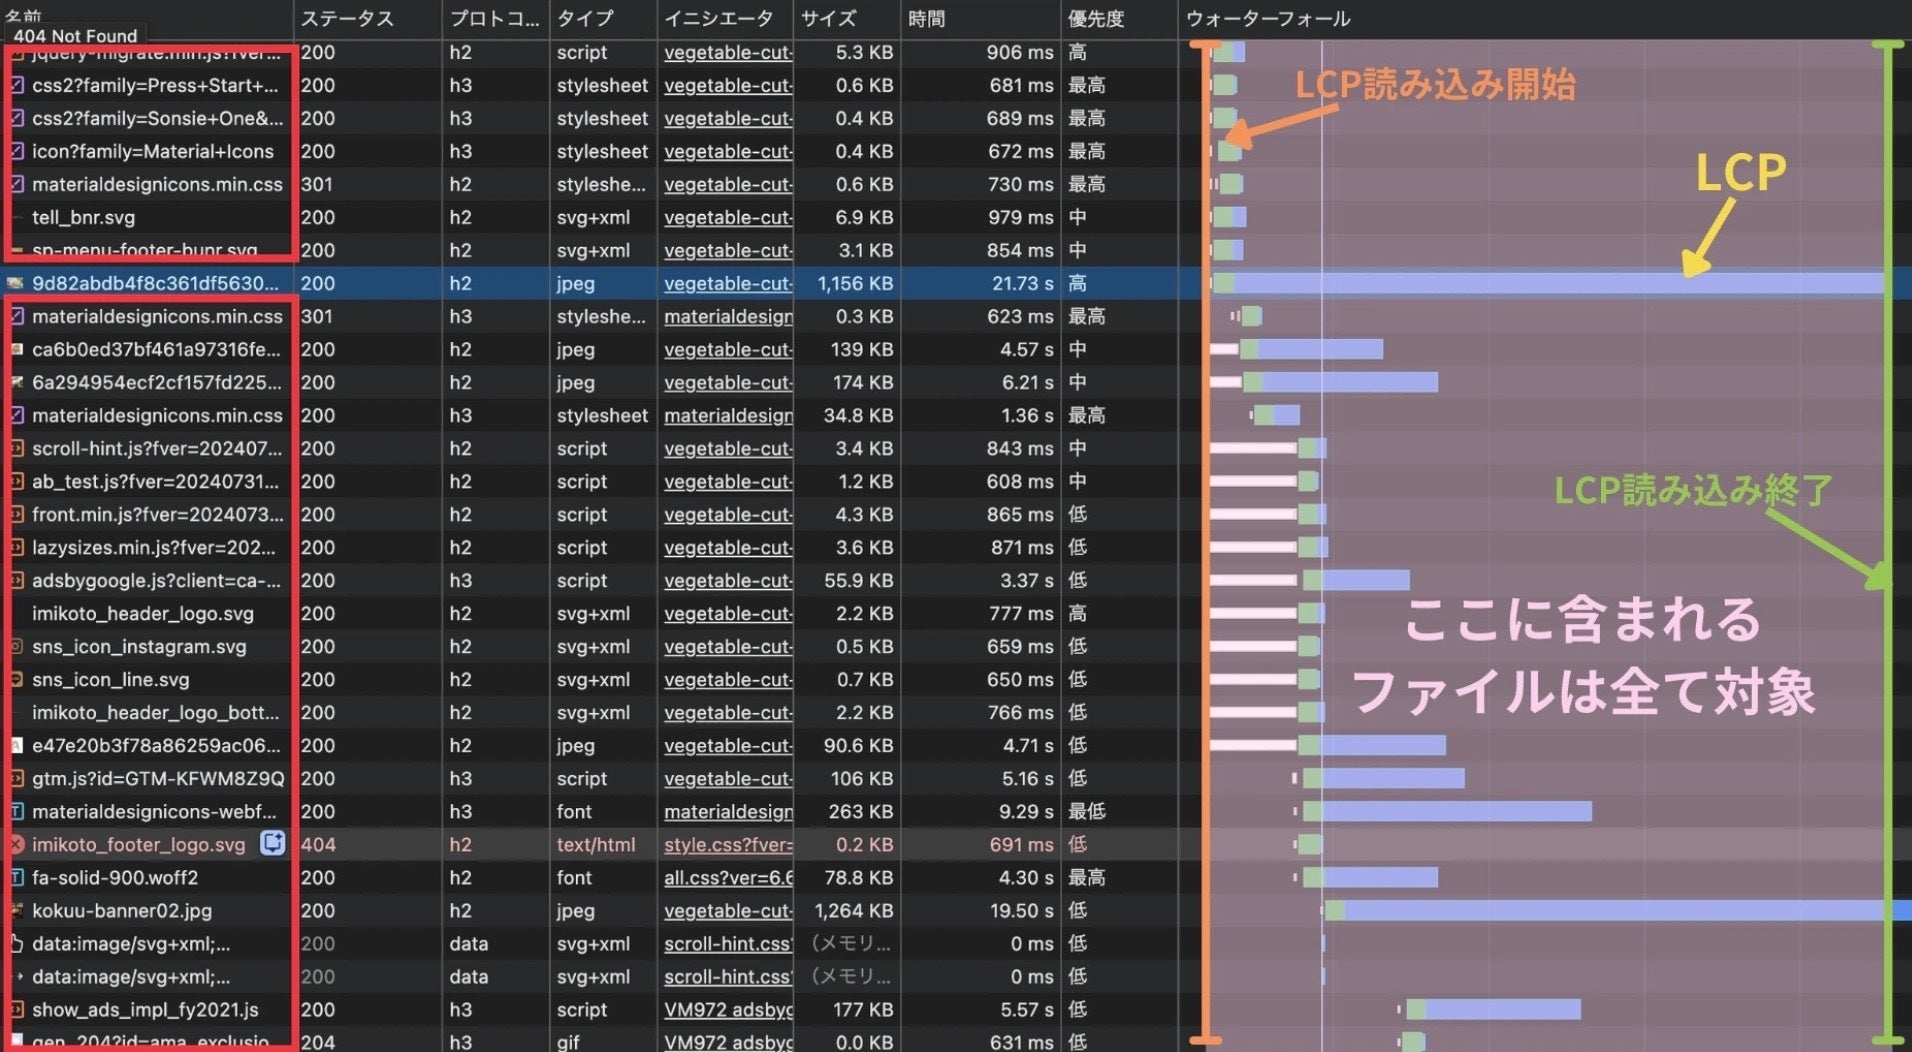Click the script icon beside adsbygoogle.js

tap(17, 581)
